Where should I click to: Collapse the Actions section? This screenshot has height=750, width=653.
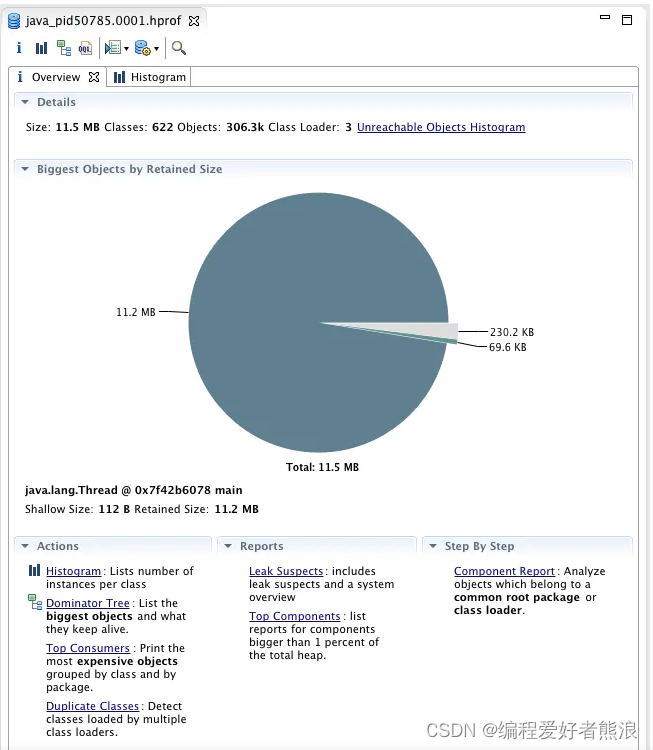25,546
